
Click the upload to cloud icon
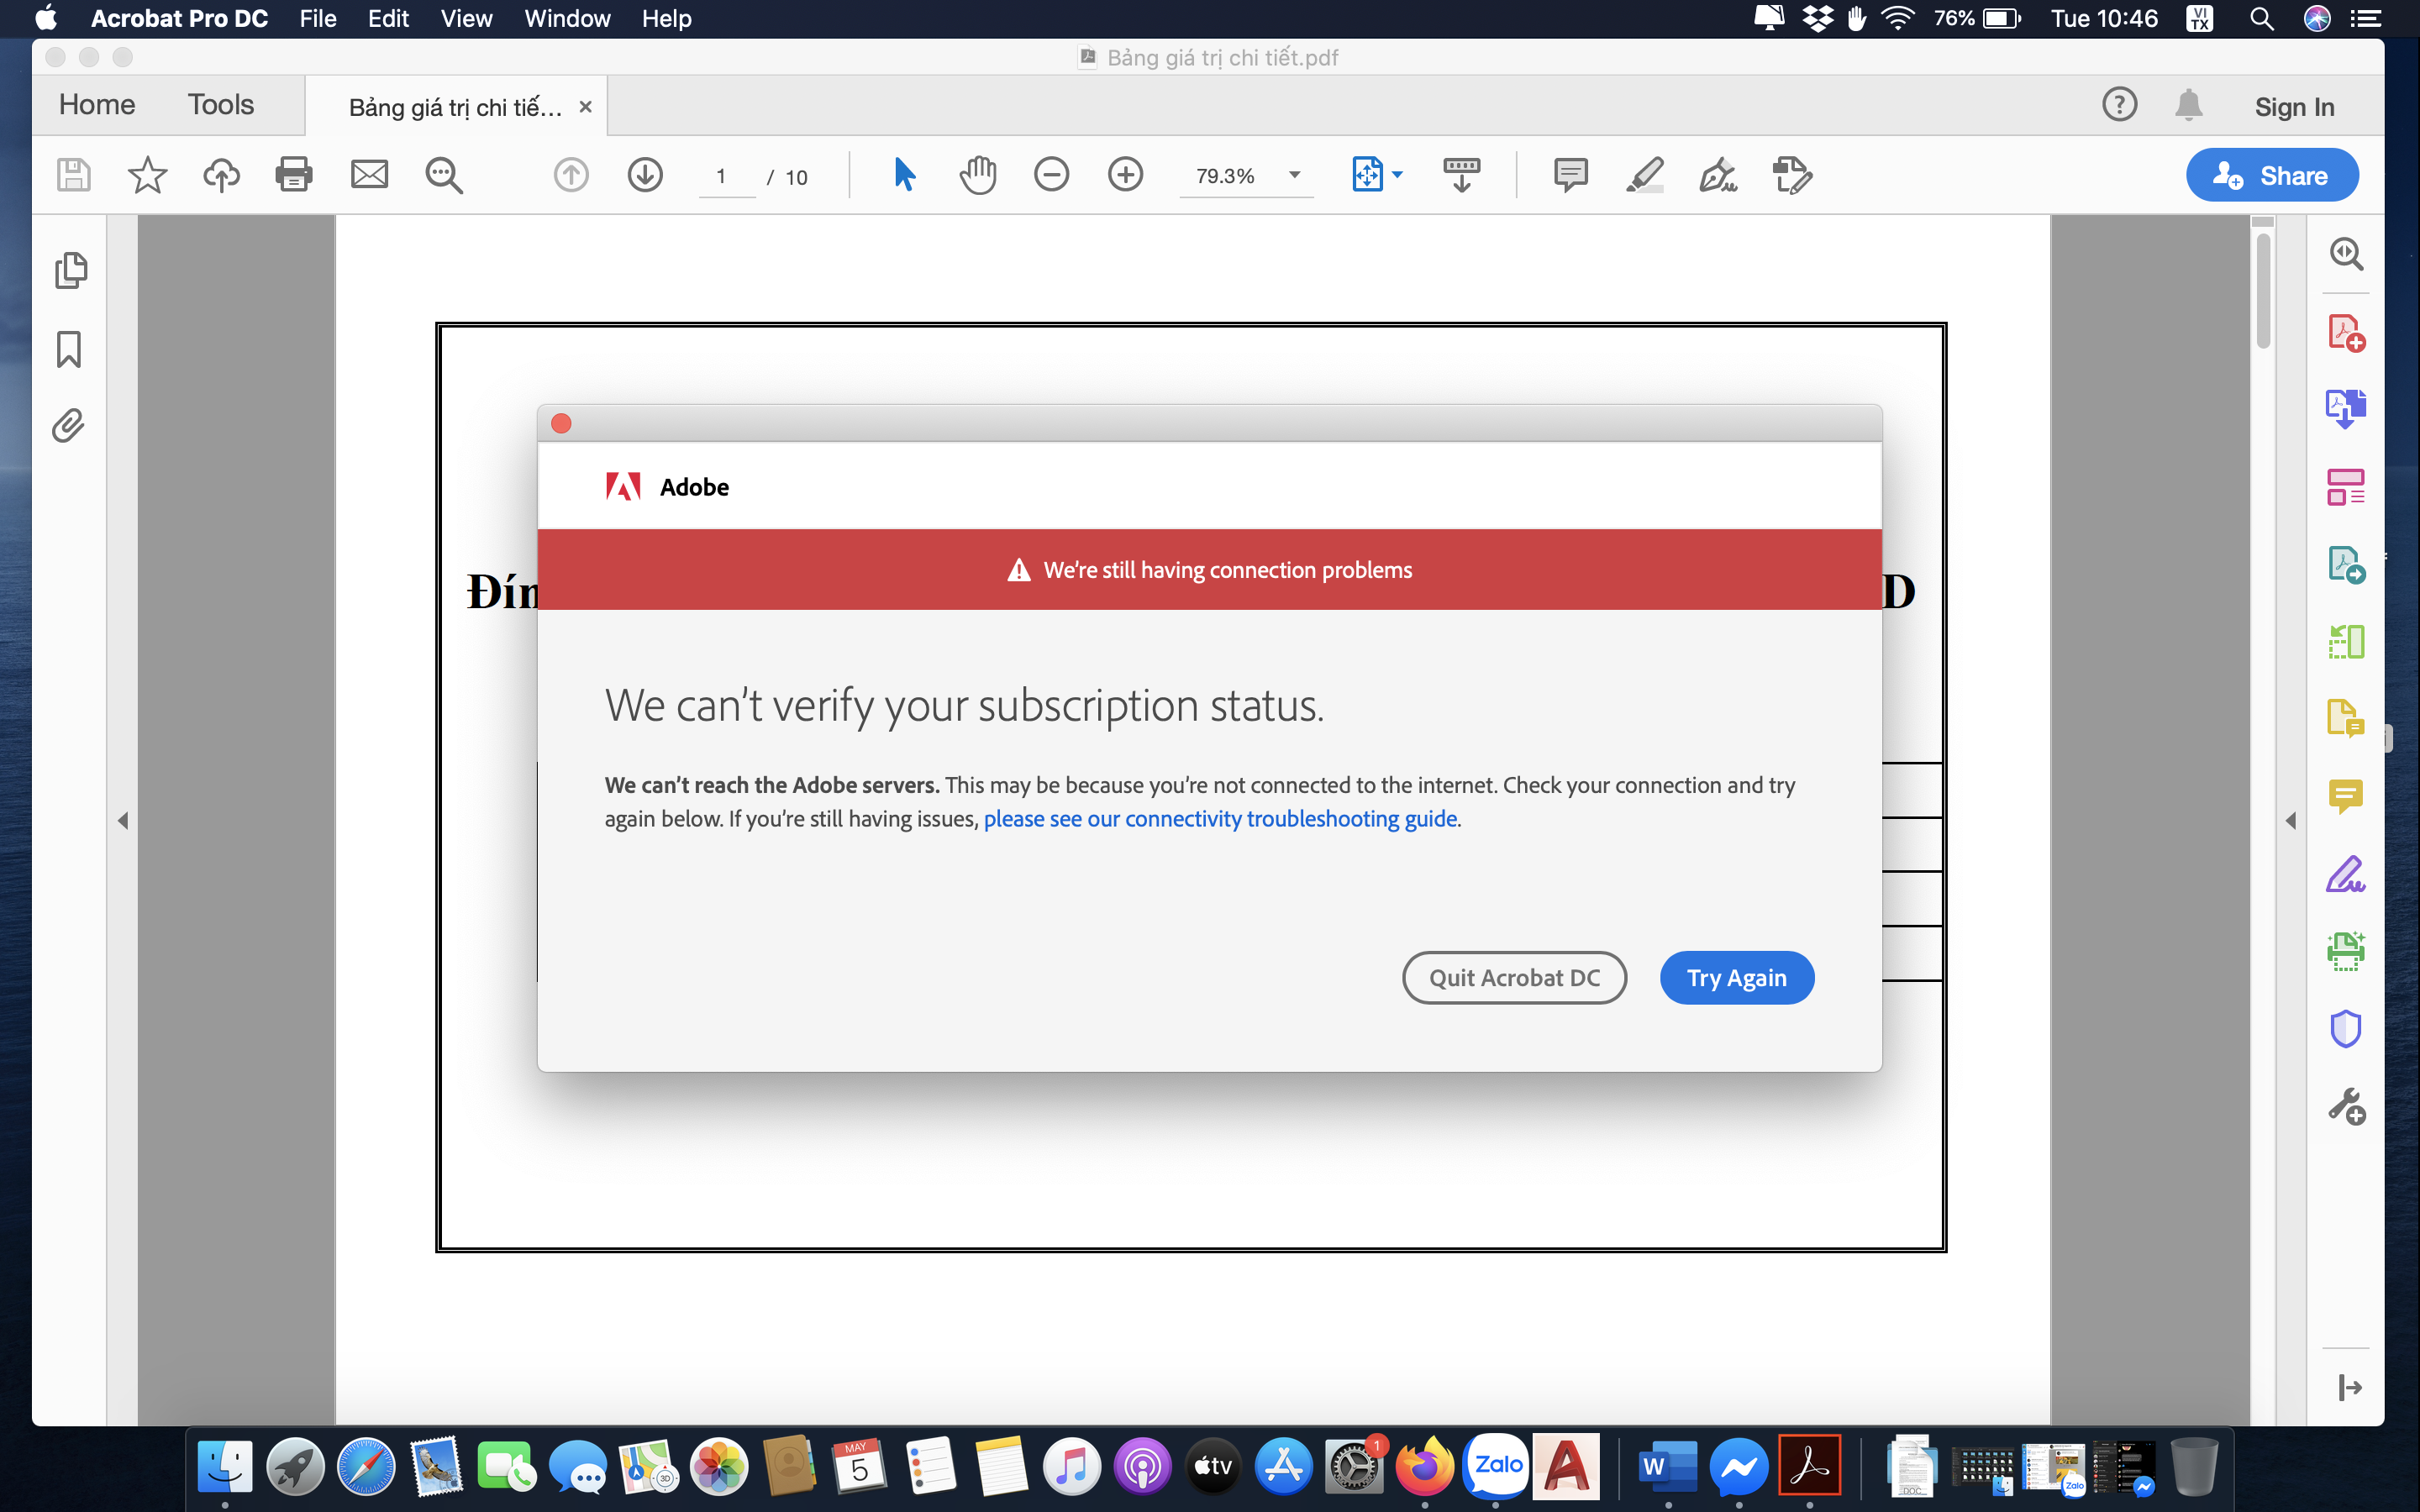[221, 175]
